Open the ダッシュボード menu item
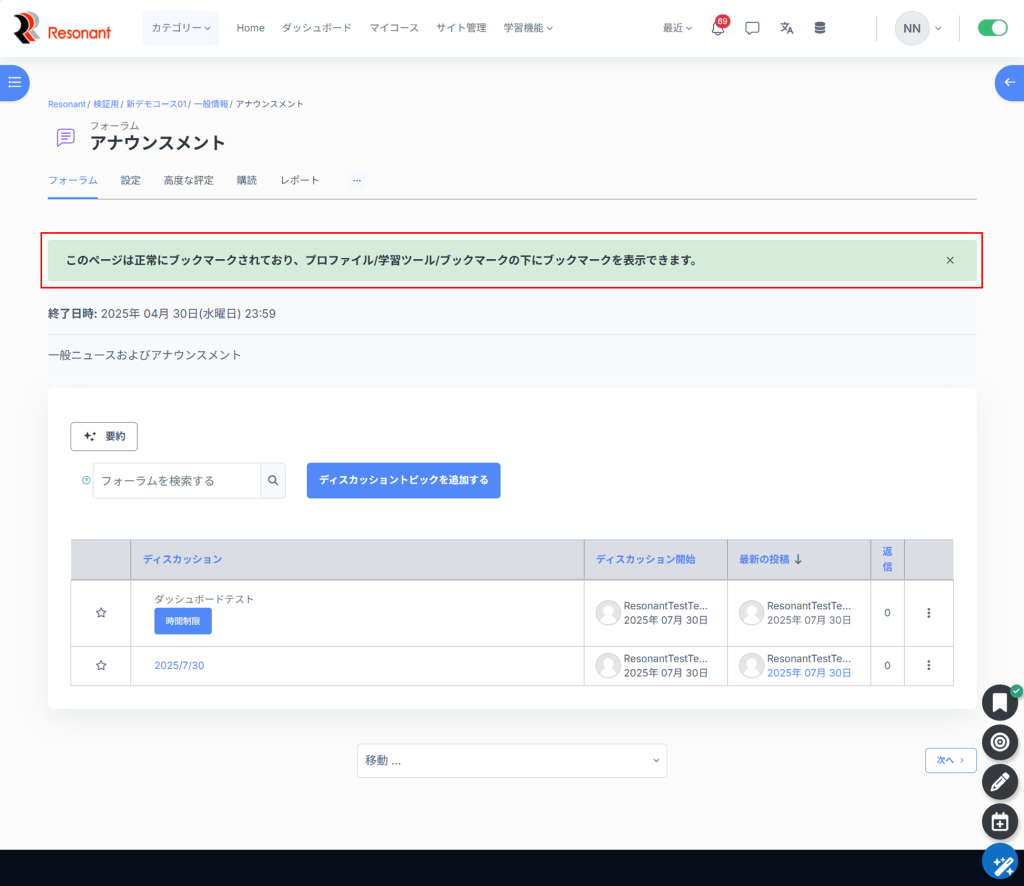This screenshot has width=1024, height=886. (316, 28)
